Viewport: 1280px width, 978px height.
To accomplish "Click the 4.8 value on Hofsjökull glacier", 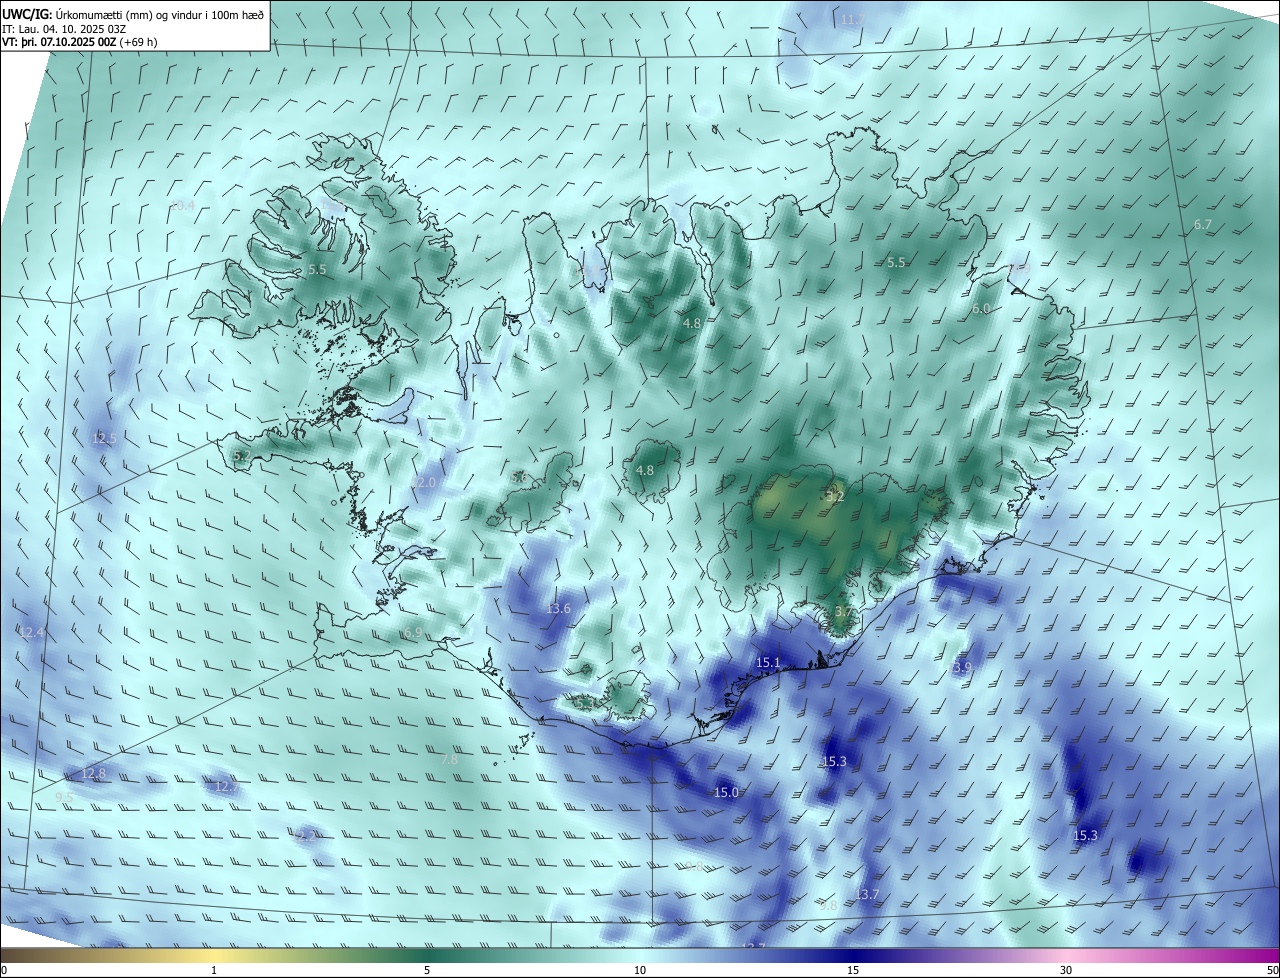I will 645,471.
